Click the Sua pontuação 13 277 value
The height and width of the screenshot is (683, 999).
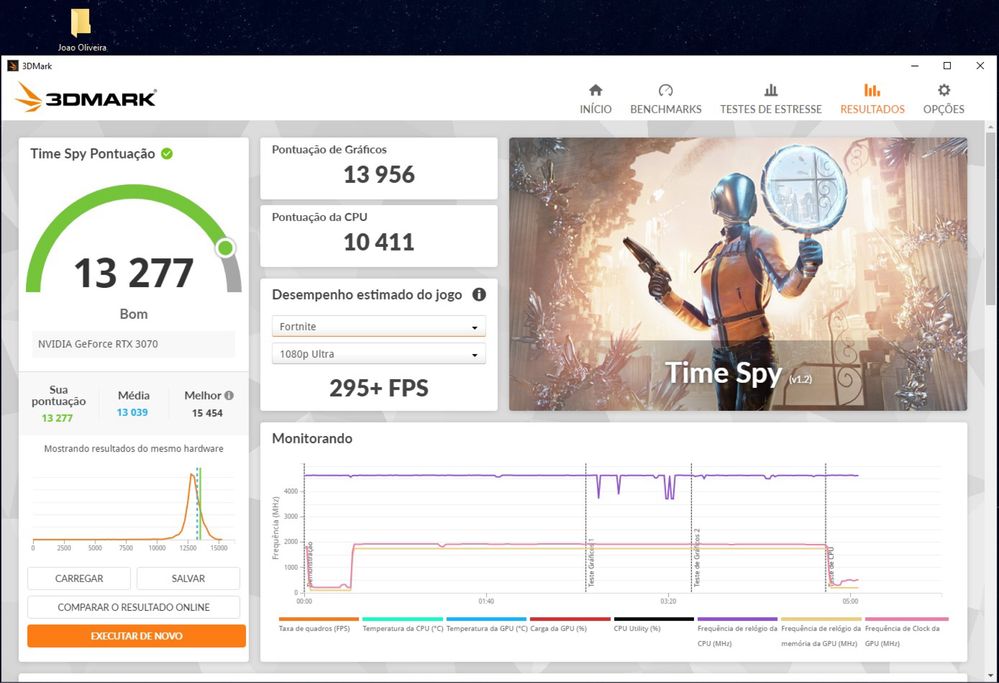57,418
